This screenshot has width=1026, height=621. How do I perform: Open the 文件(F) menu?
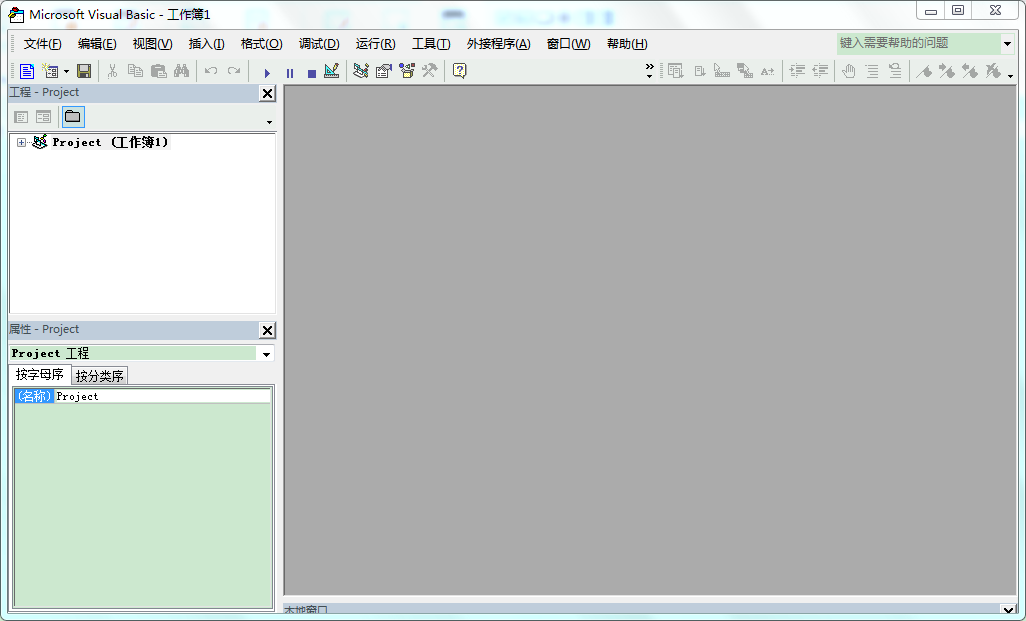(x=43, y=44)
